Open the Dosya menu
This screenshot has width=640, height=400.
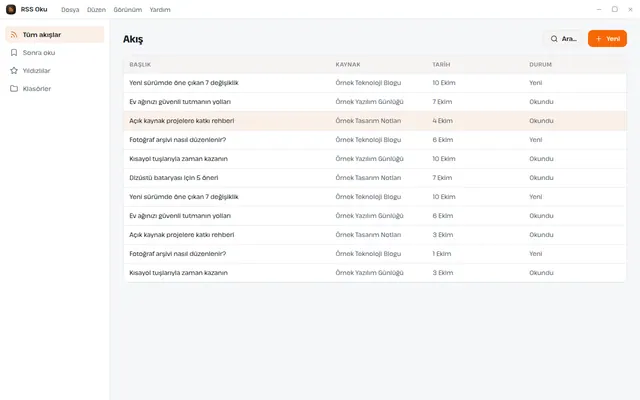pyautogui.click(x=70, y=9)
